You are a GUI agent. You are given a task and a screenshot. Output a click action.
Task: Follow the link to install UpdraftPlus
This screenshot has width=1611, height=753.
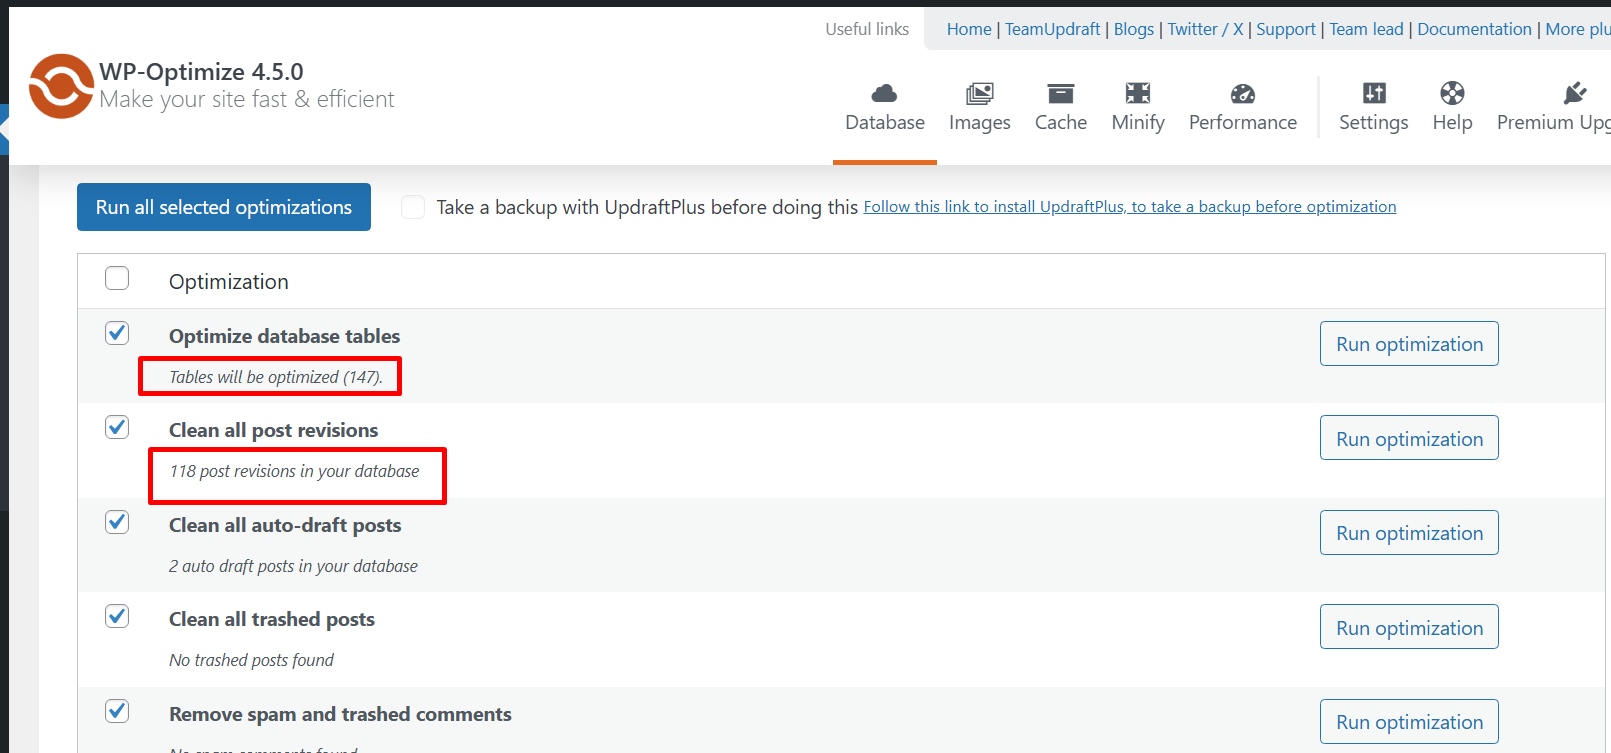1130,207
